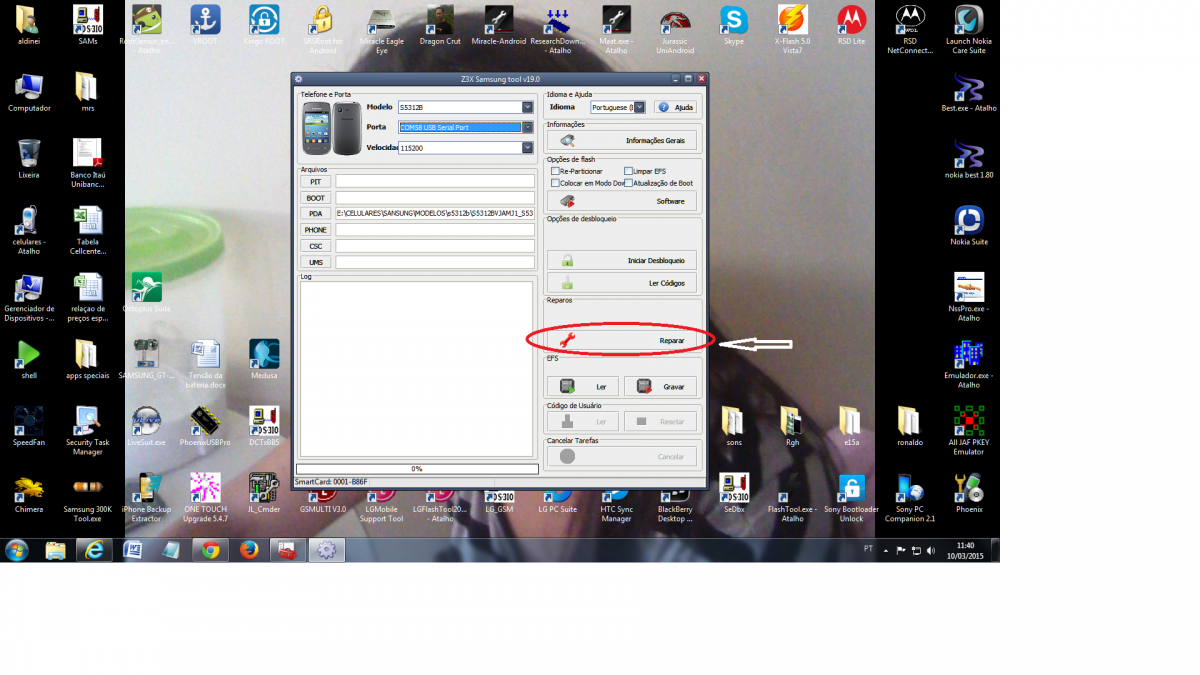Expand the Porta COM58 USB Serial Port dropdown

(x=527, y=127)
